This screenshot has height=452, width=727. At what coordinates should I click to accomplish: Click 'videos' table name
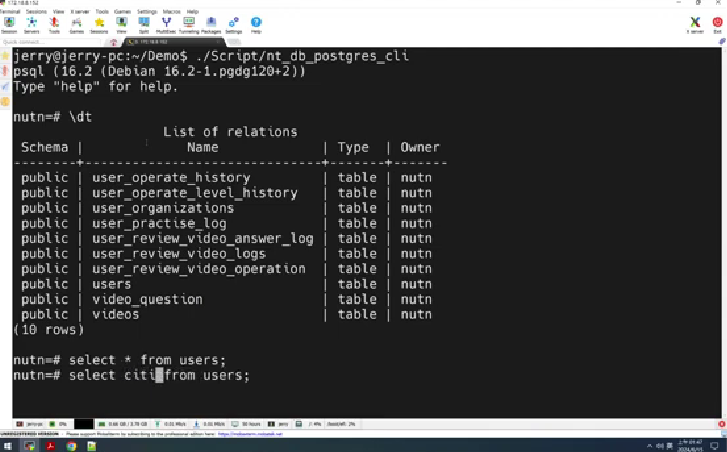pyautogui.click(x=115, y=314)
